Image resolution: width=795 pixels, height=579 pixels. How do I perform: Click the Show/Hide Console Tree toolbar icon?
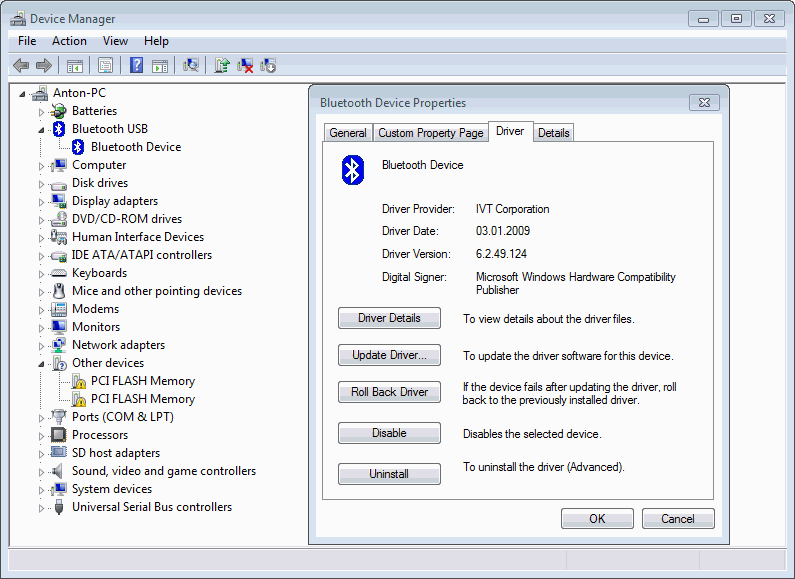click(x=74, y=66)
